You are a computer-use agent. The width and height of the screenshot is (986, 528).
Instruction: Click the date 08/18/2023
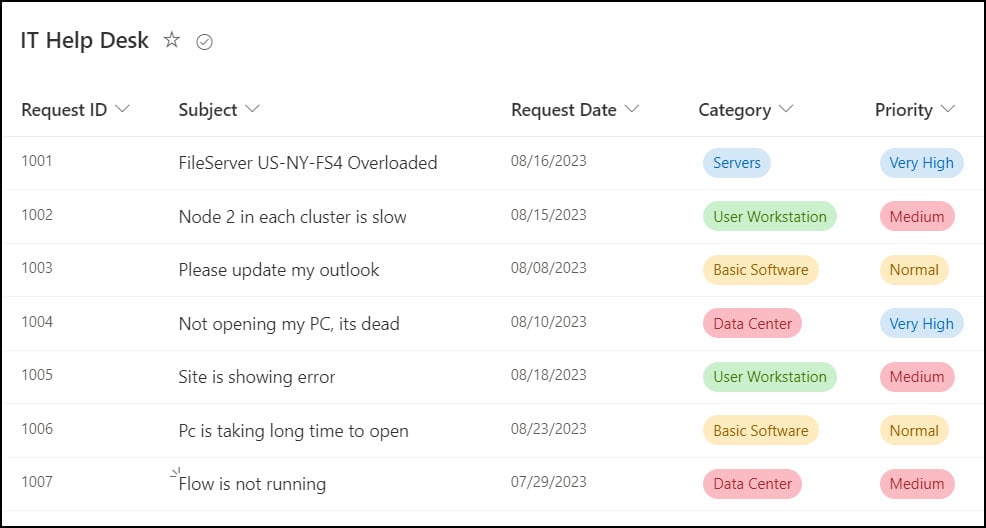pos(548,375)
